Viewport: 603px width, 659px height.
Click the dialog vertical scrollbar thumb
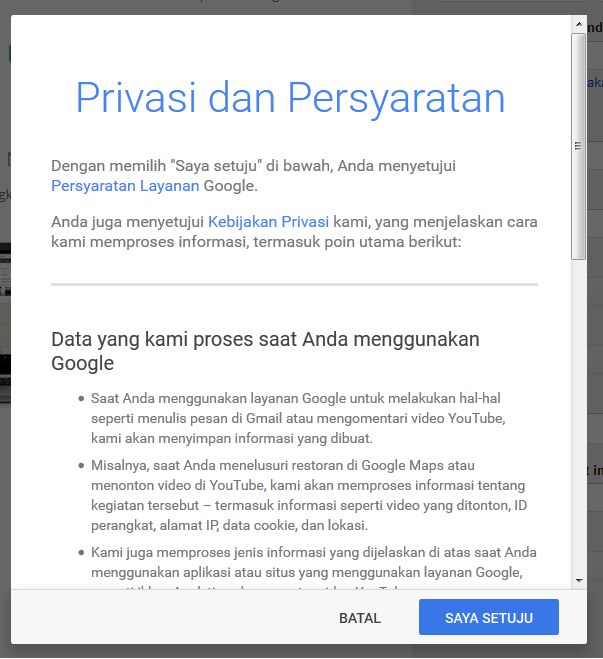click(x=579, y=146)
